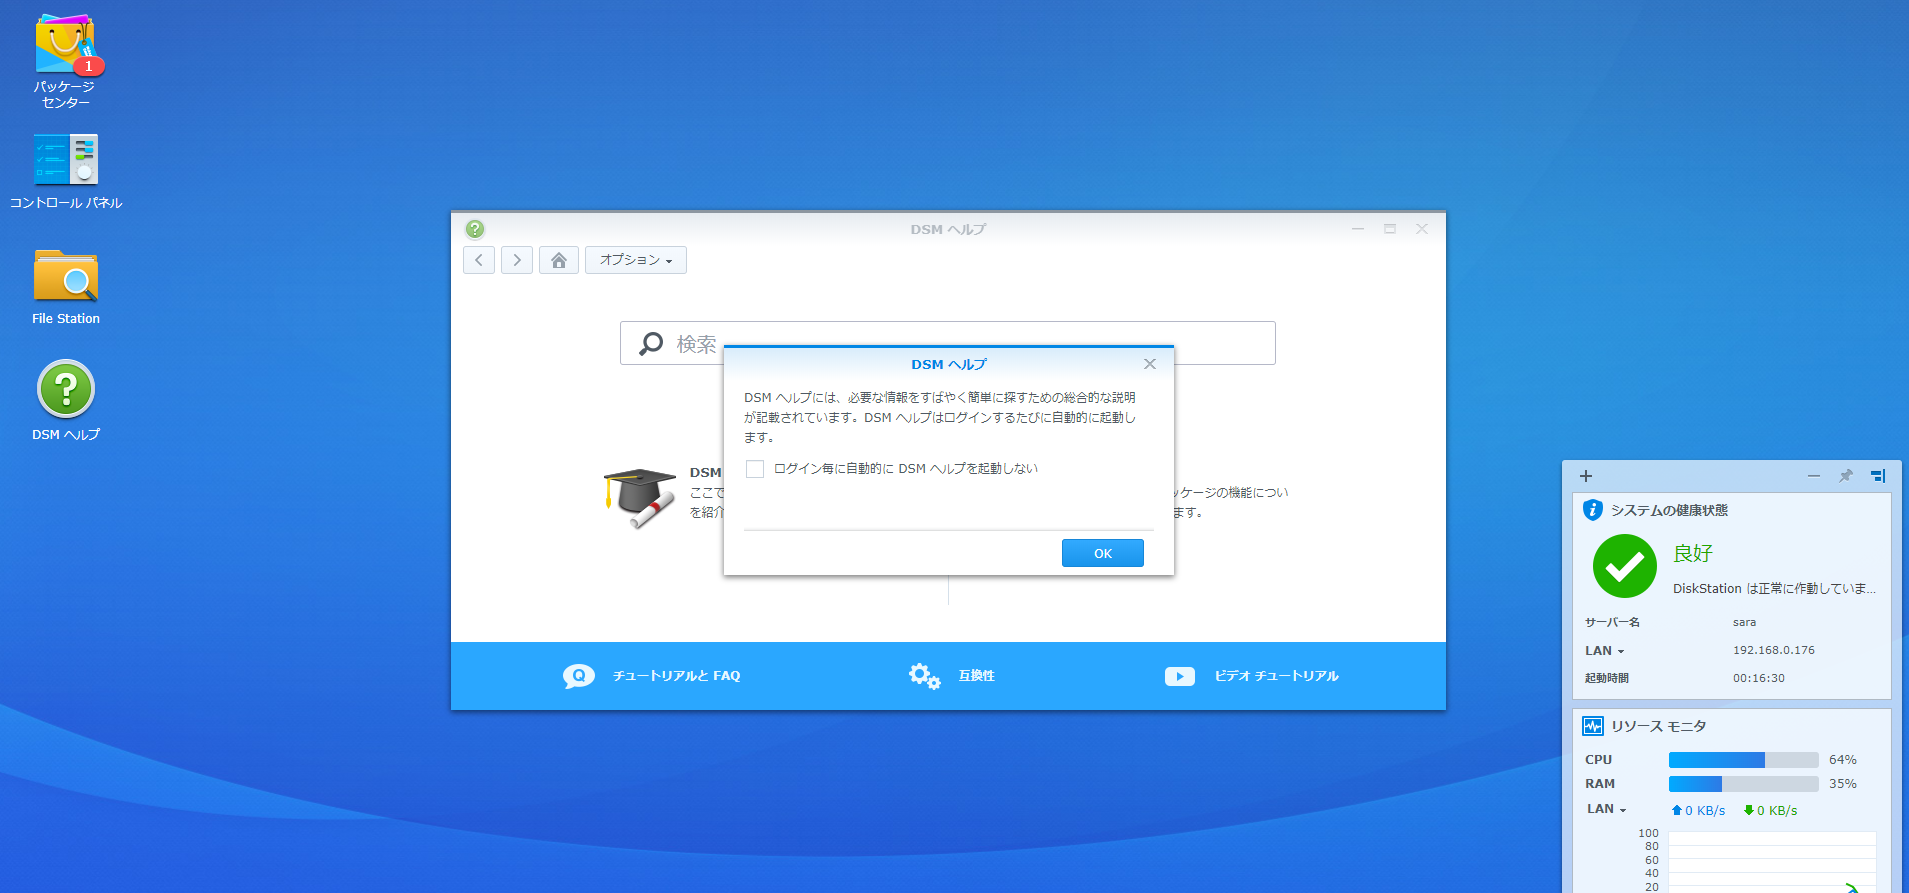This screenshot has height=893, width=1909.
Task: Click the 良好 status text
Action: coord(1693,553)
